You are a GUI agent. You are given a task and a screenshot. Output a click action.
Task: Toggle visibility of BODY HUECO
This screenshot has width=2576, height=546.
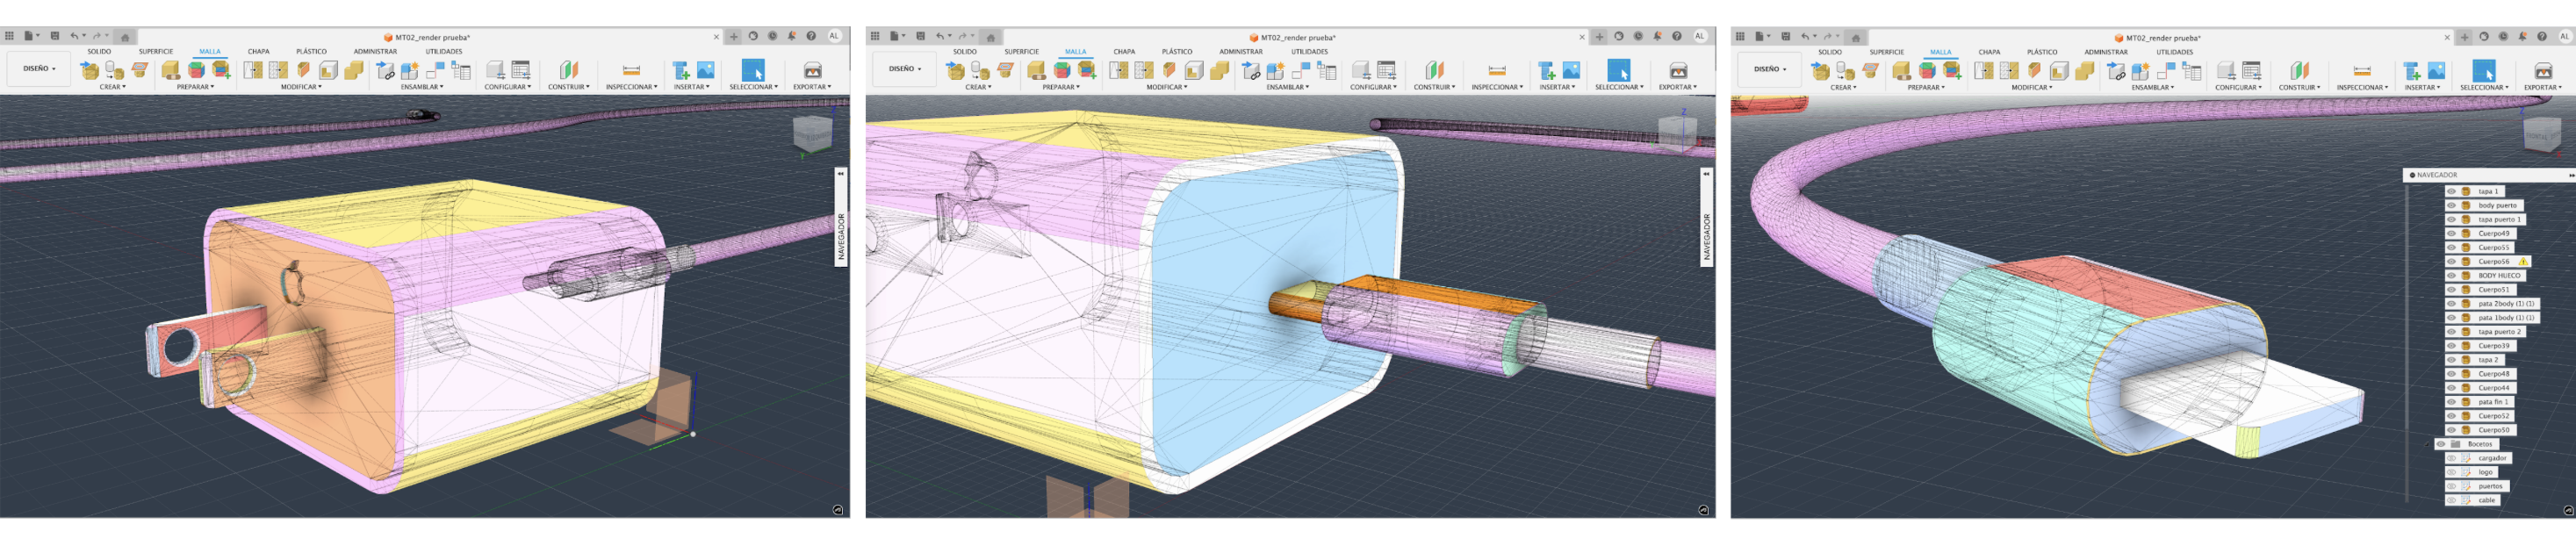click(2451, 275)
